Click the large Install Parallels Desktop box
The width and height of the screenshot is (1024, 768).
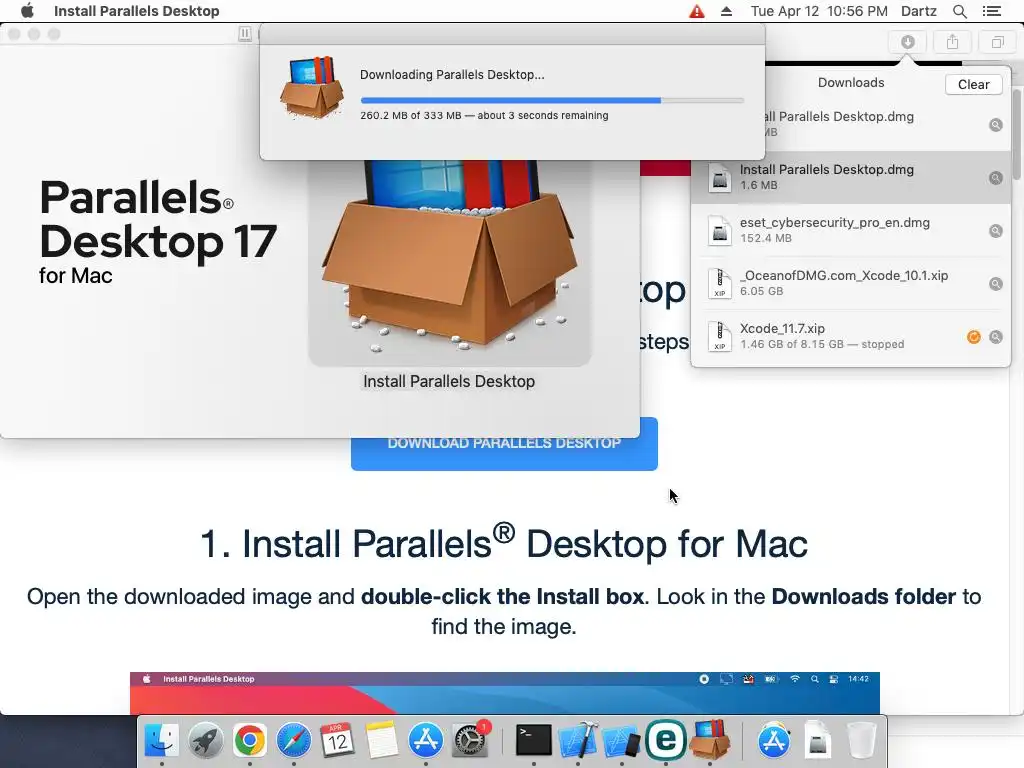450,261
